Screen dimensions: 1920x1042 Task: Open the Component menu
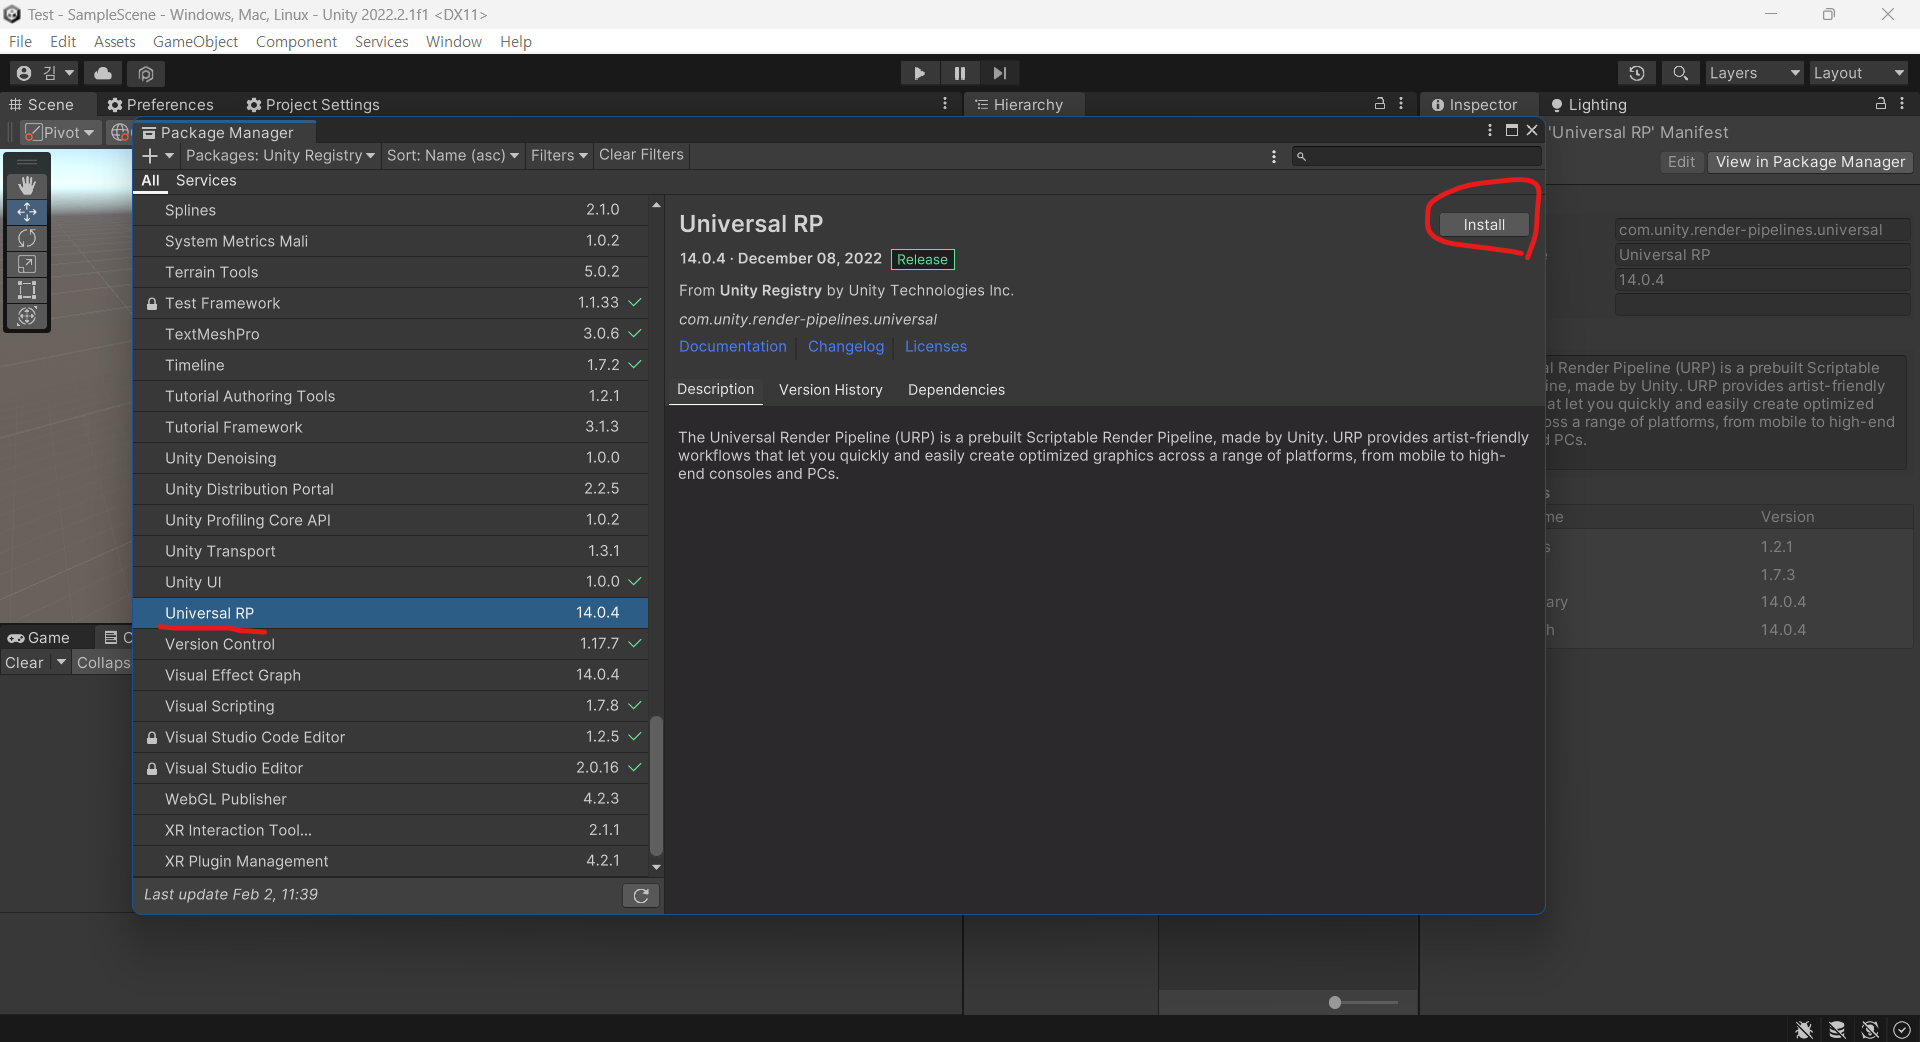tap(296, 41)
